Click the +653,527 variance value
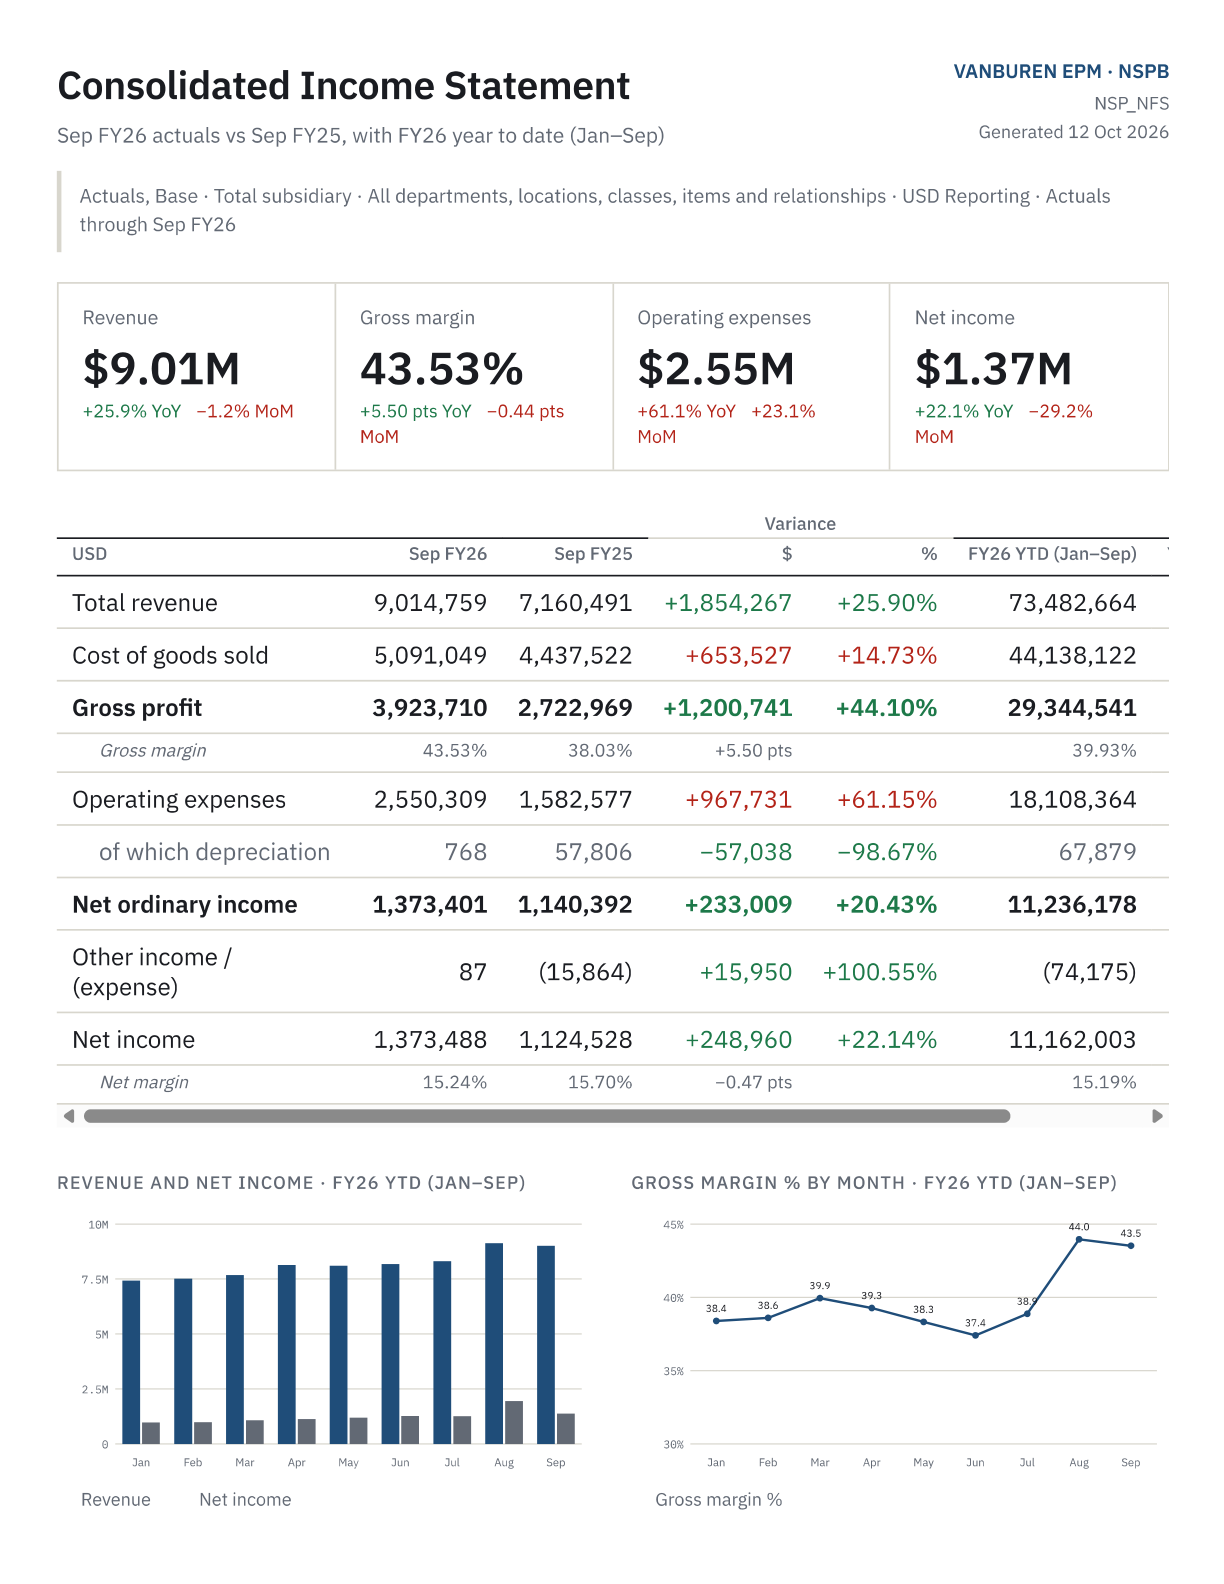The height and width of the screenshot is (1584, 1224). click(738, 656)
